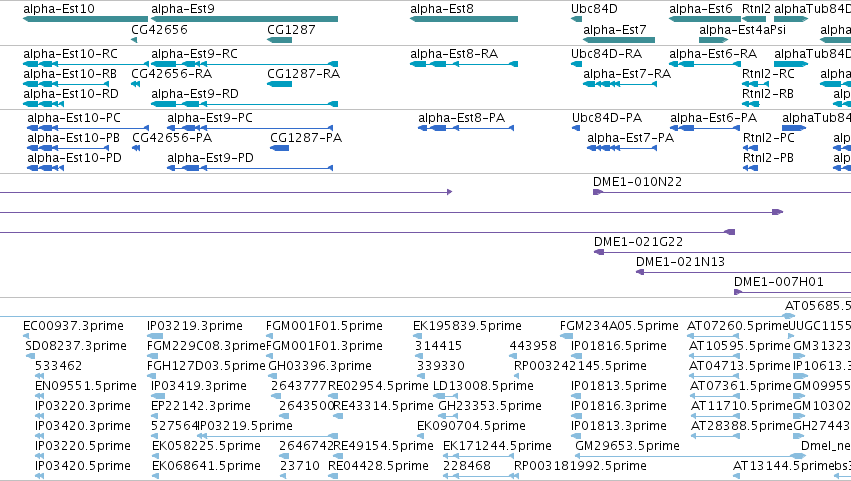Image resolution: width=851 pixels, height=481 pixels.
Task: Select BAC clone DME1-021N13
Action: (744, 273)
